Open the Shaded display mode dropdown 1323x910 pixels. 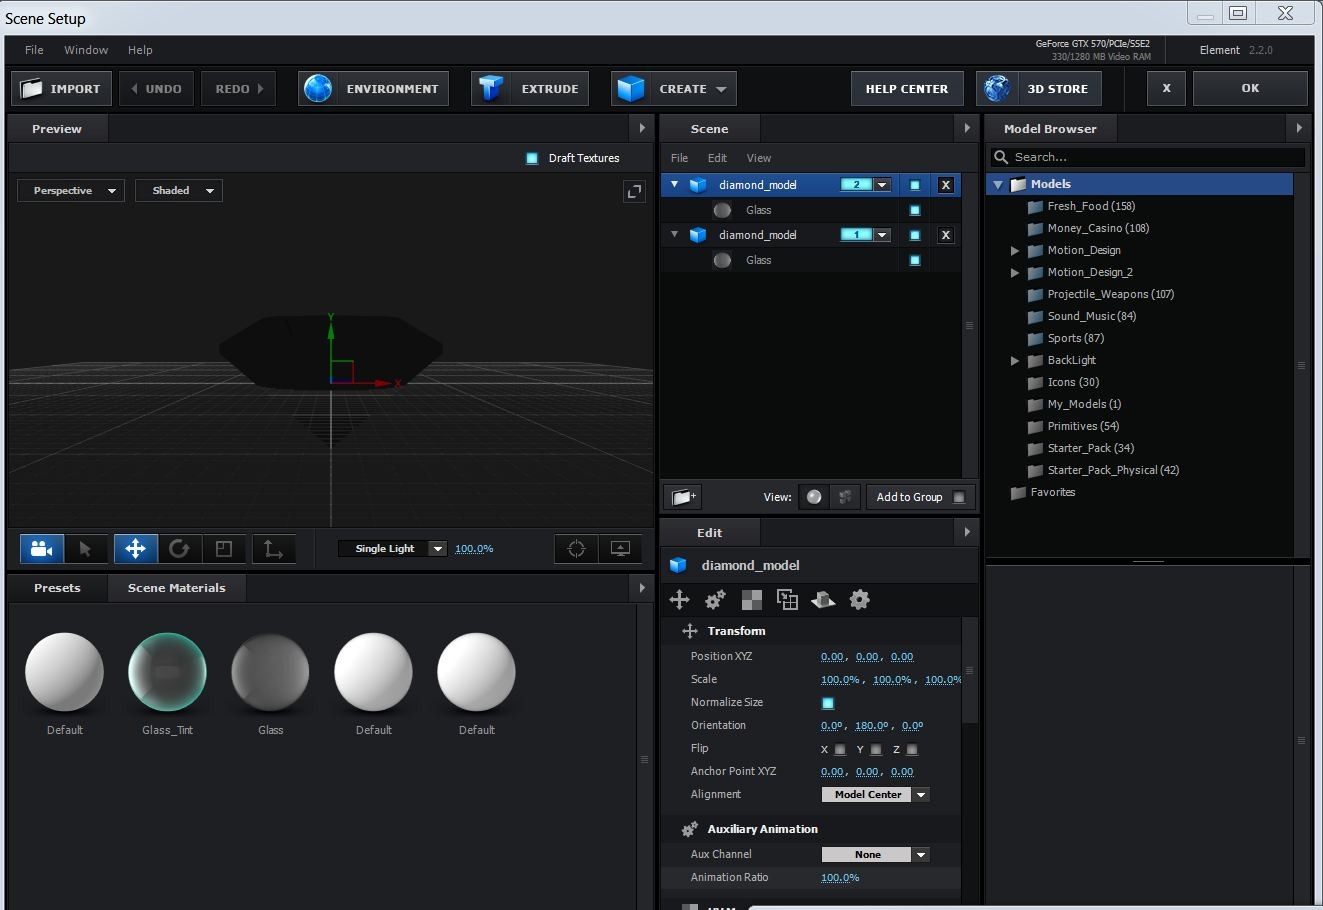179,191
